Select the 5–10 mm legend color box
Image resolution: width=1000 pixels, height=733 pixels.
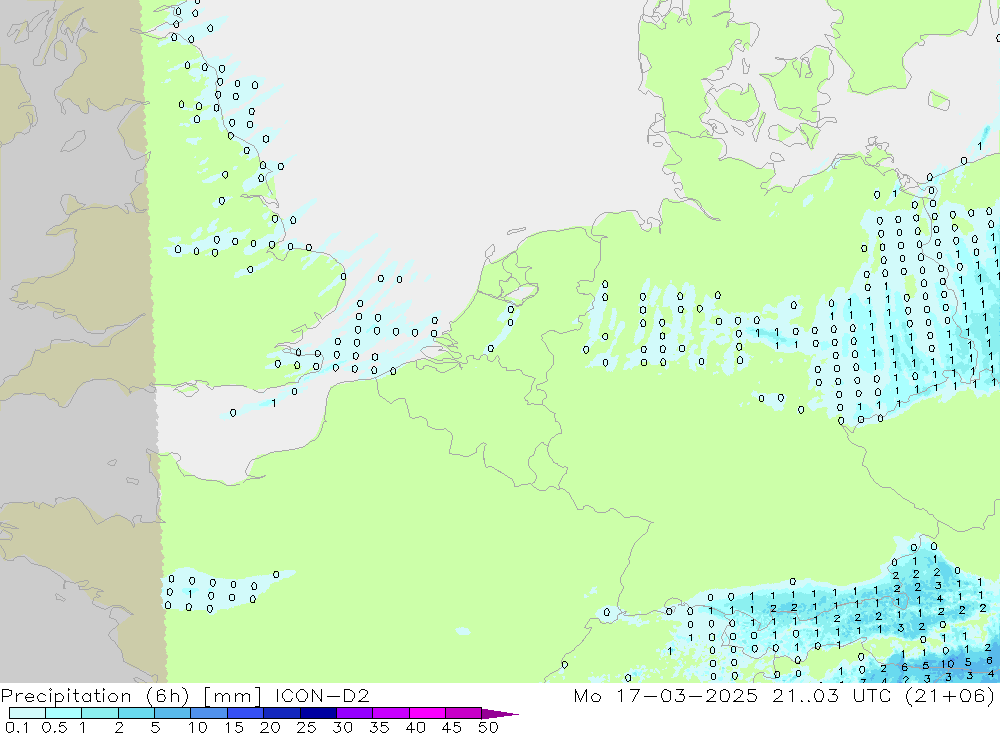click(x=173, y=713)
